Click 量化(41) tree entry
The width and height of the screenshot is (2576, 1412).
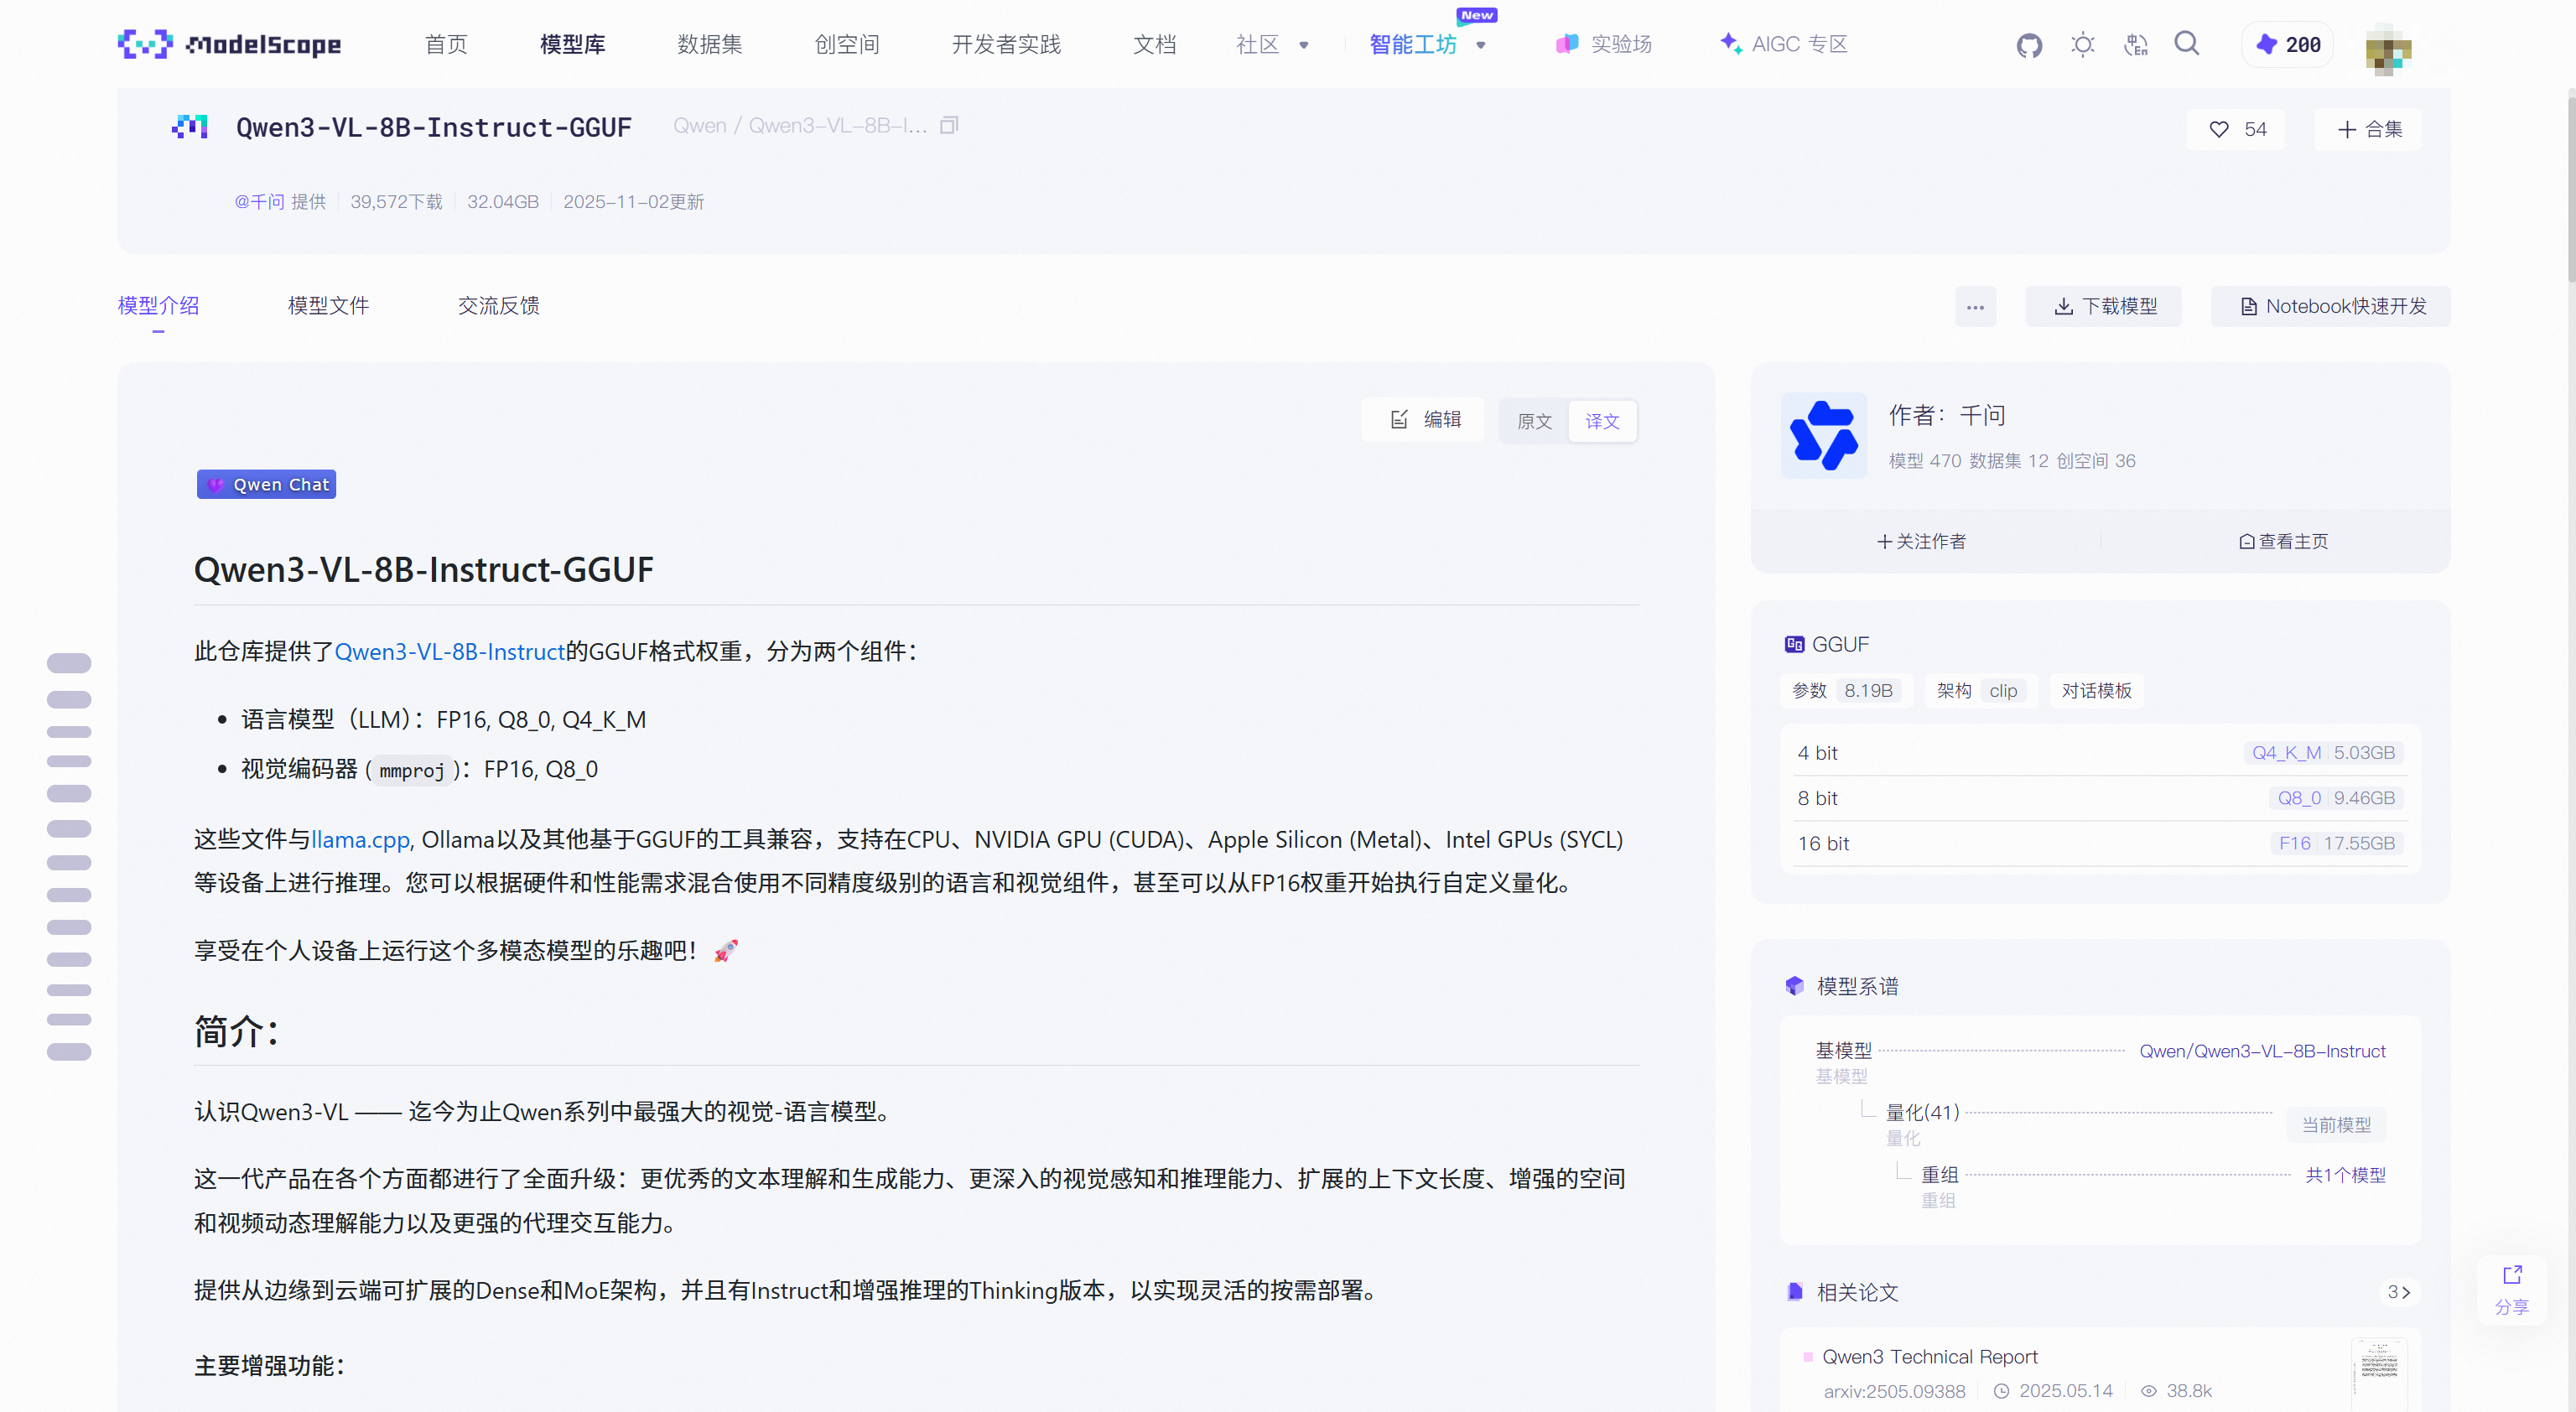[x=1922, y=1112]
